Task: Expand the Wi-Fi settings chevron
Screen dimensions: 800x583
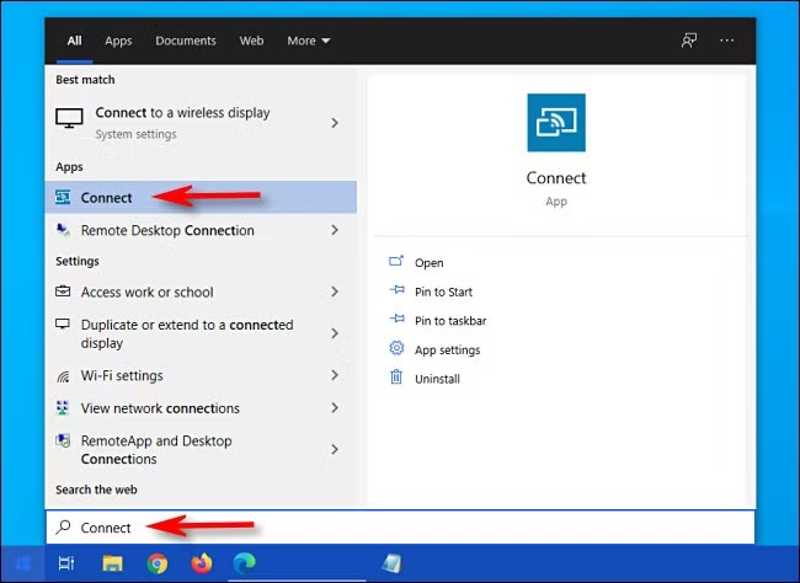Action: click(334, 376)
